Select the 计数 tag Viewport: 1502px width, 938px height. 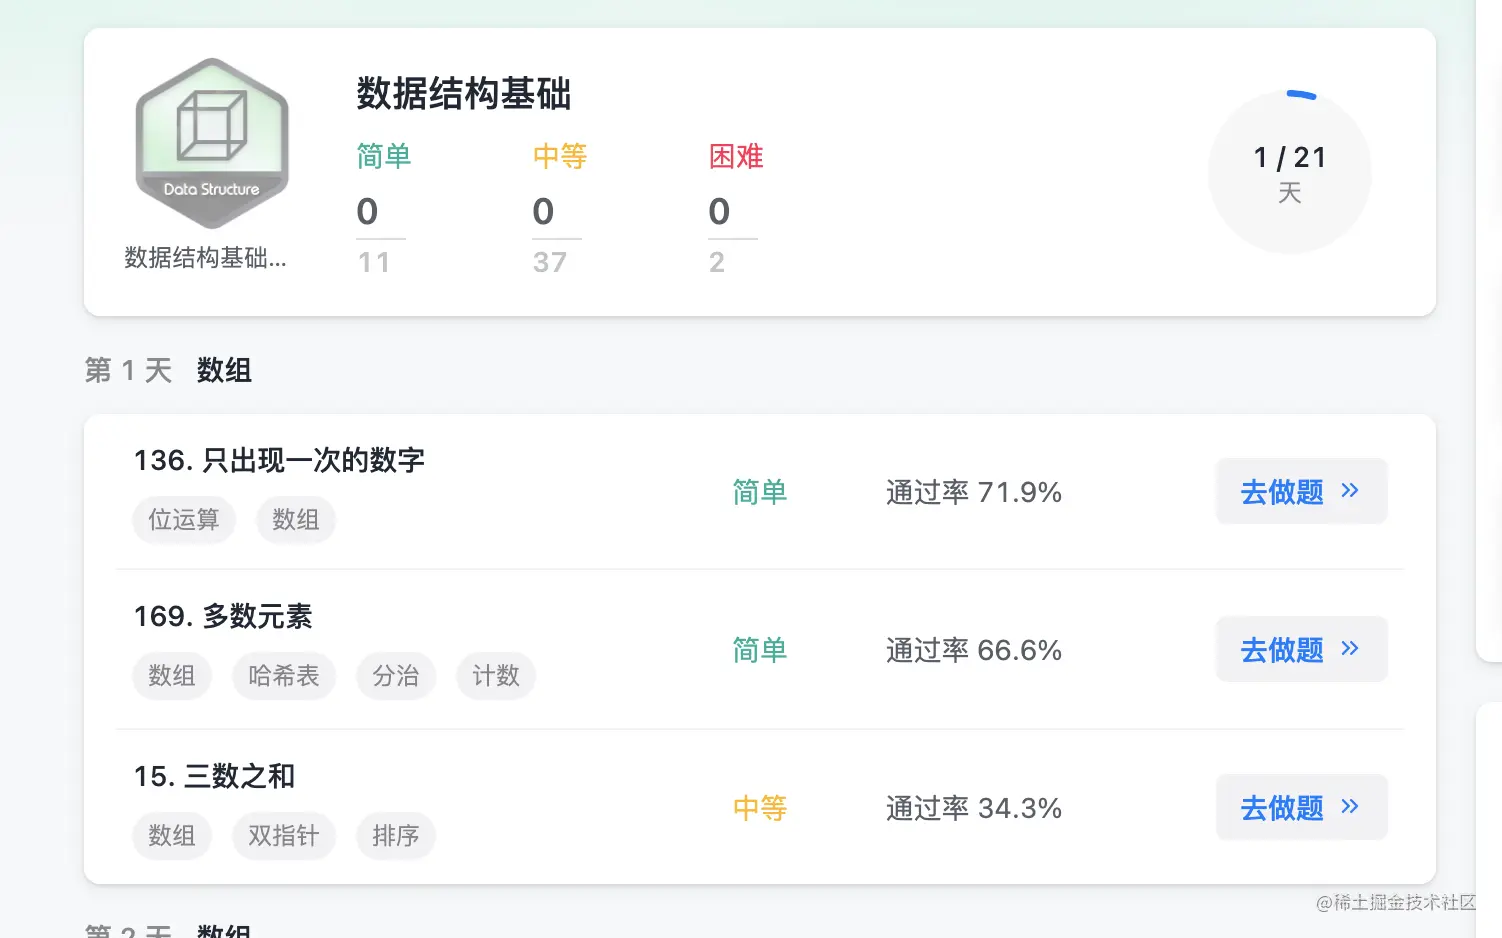[496, 676]
